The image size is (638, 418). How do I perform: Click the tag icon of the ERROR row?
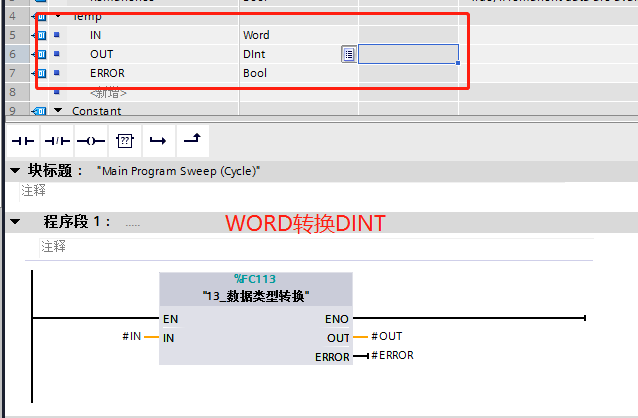coord(40,73)
